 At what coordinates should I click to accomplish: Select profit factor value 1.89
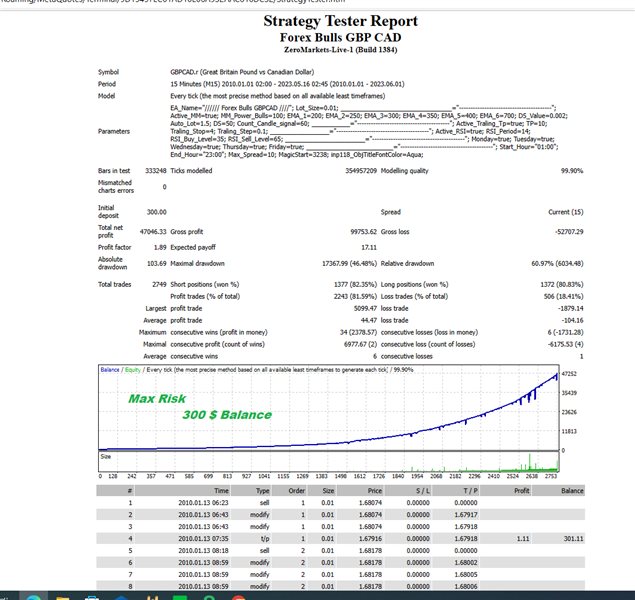click(x=160, y=247)
